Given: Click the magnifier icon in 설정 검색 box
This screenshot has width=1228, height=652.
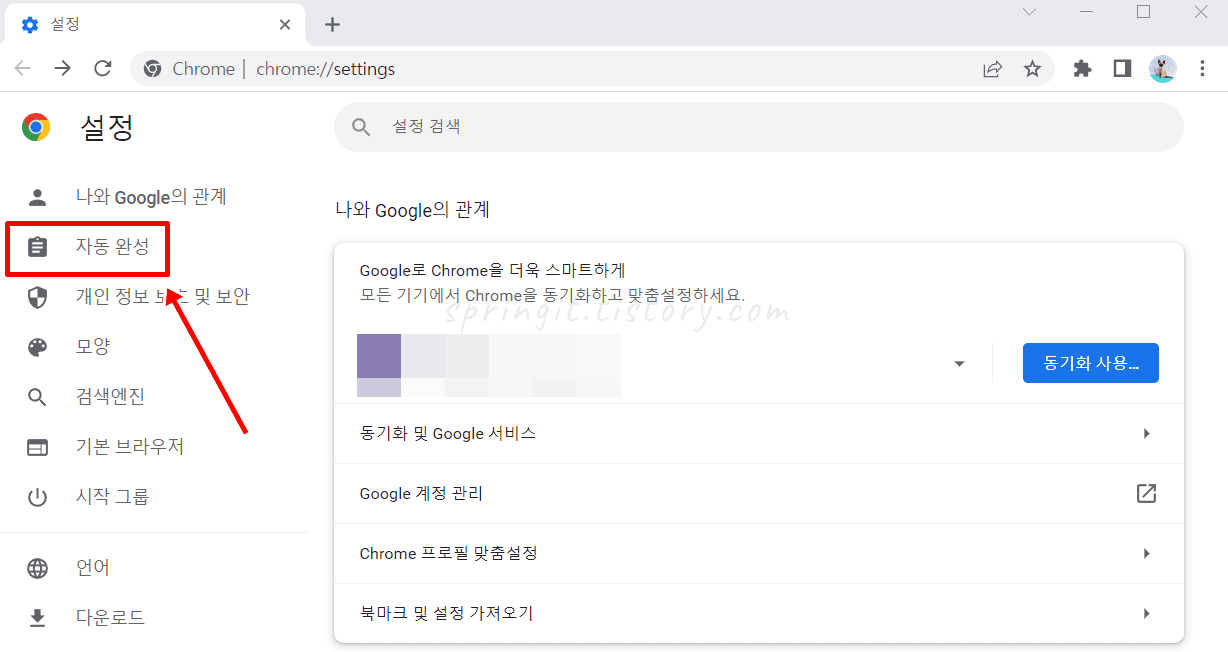Looking at the screenshot, I should click(x=361, y=127).
